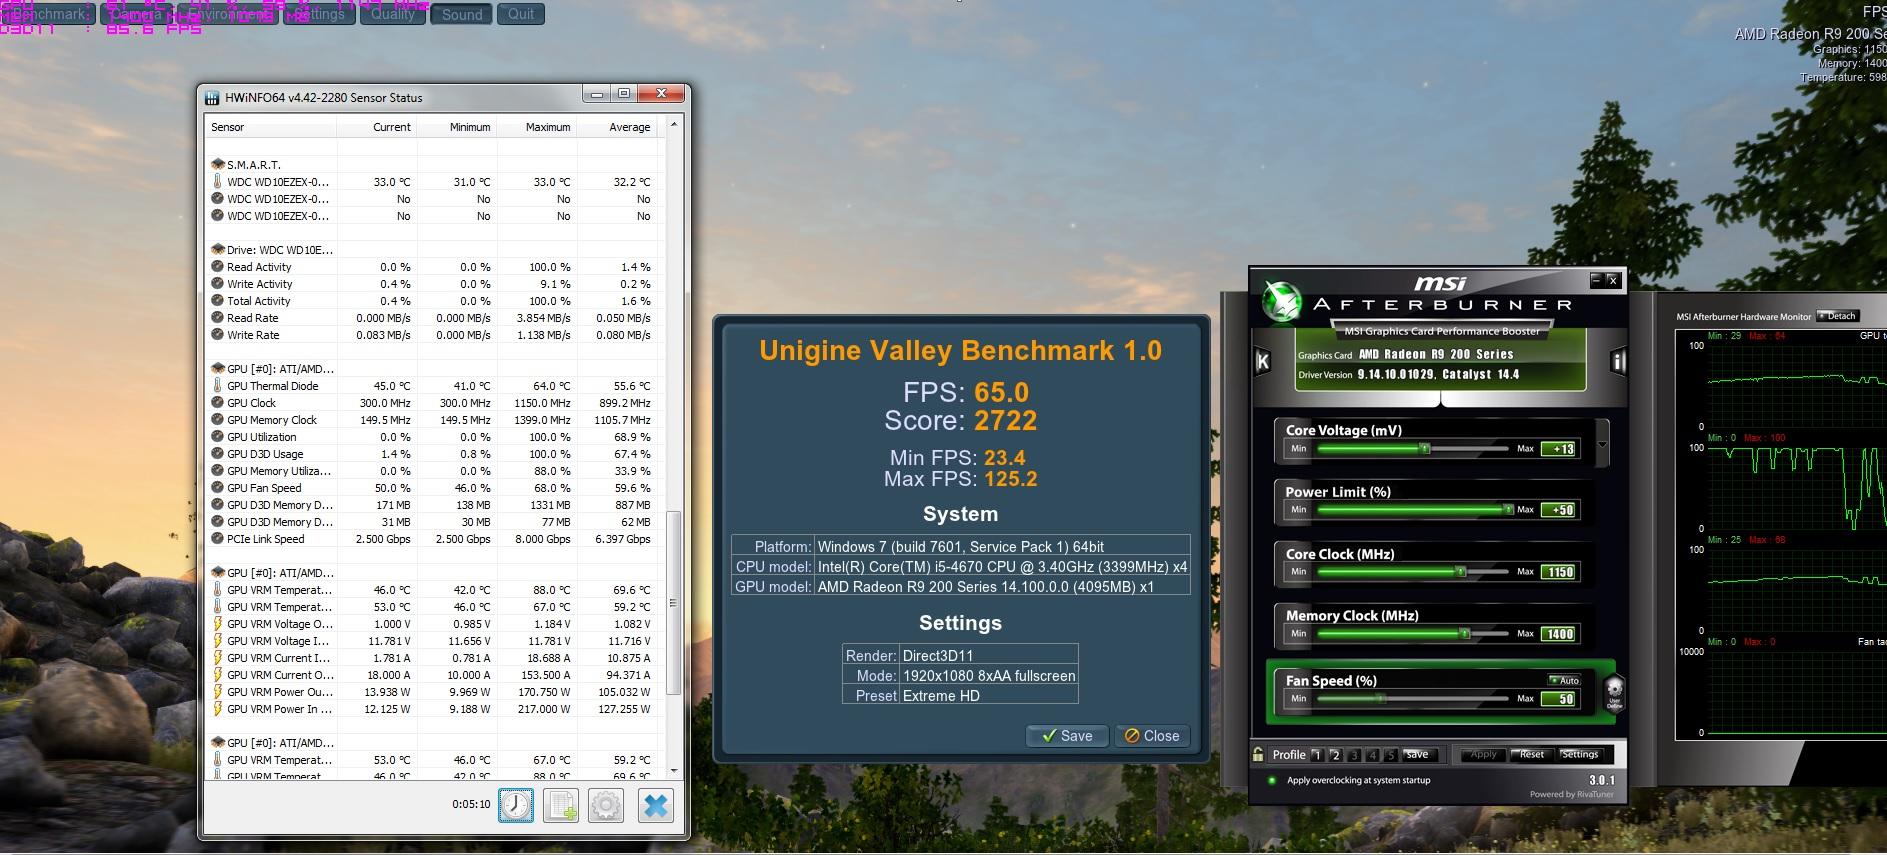Open HWiNFO sensor settings gear icon
1887x855 pixels.
click(606, 805)
